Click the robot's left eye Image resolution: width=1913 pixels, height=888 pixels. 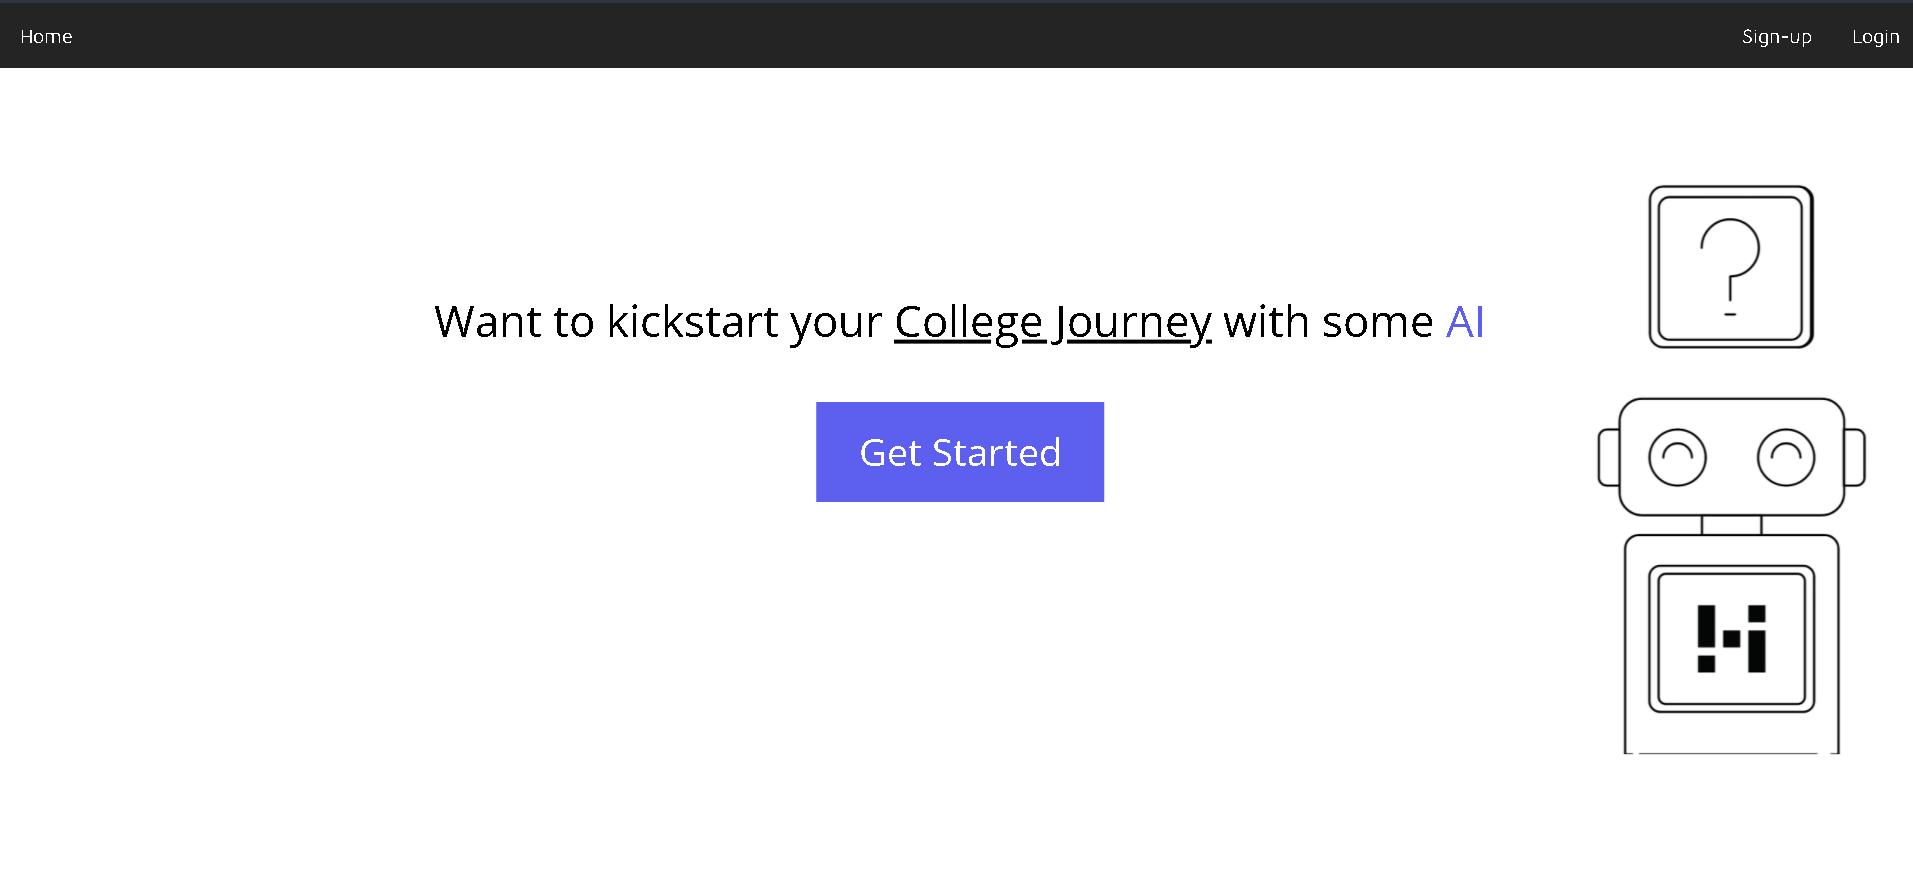click(x=1677, y=457)
